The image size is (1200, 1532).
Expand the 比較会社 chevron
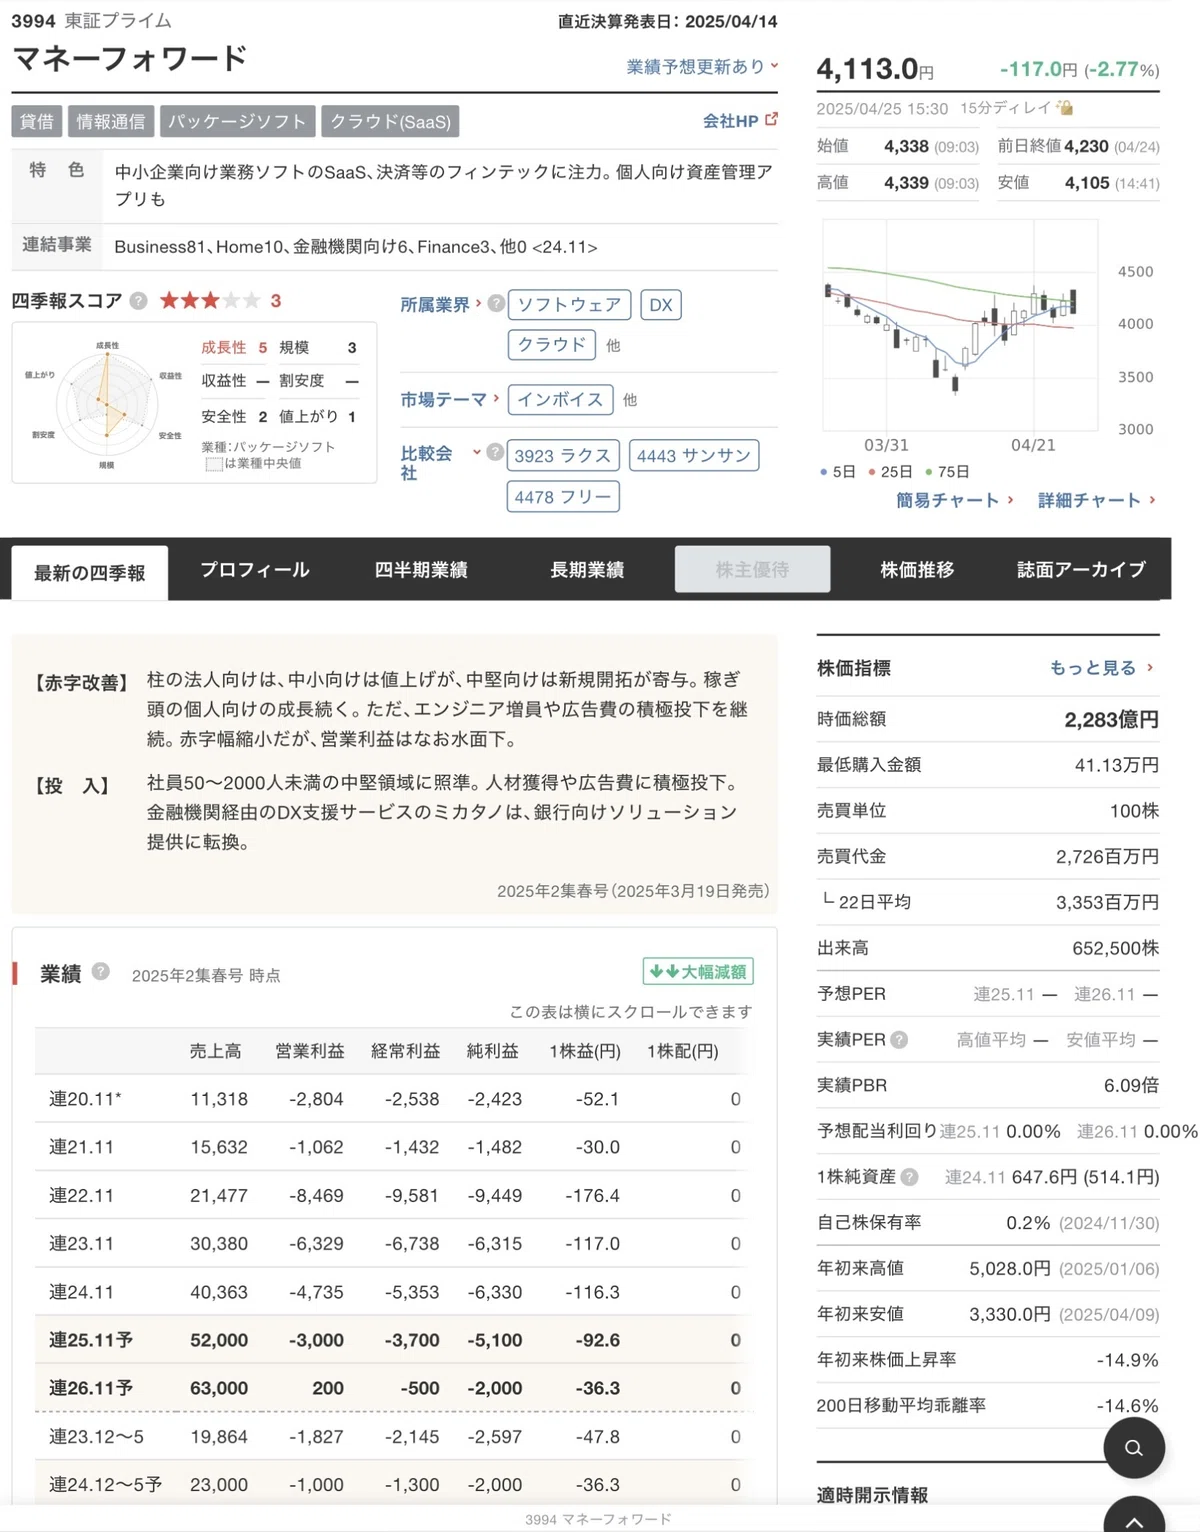click(477, 452)
